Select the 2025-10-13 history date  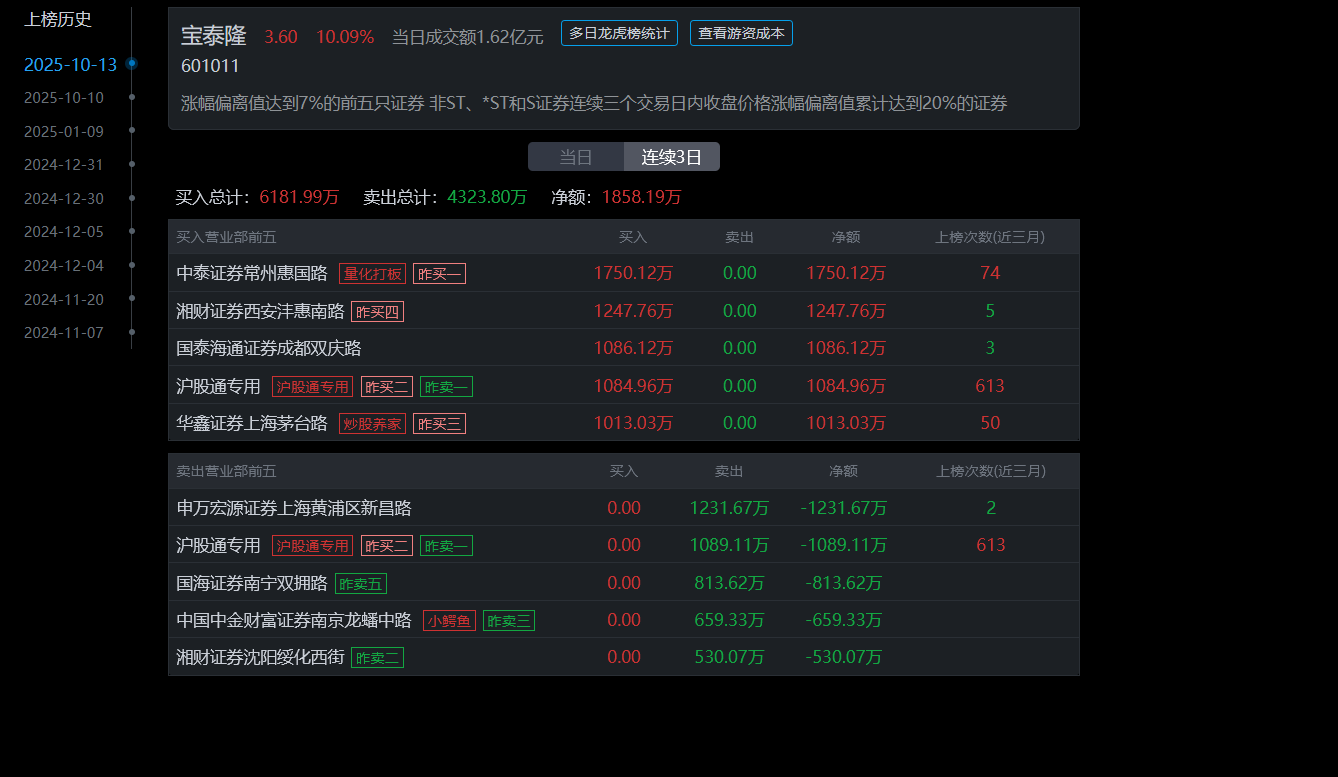[70, 65]
